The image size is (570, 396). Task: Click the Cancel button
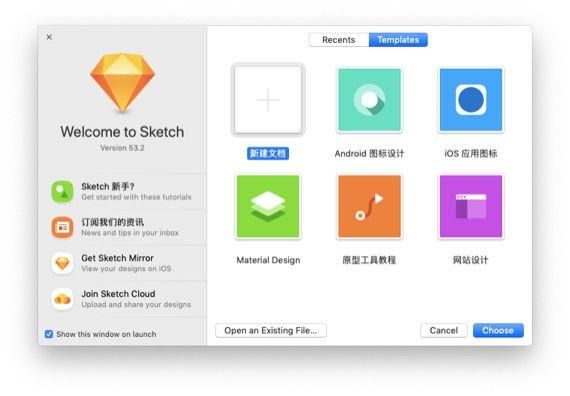point(443,331)
